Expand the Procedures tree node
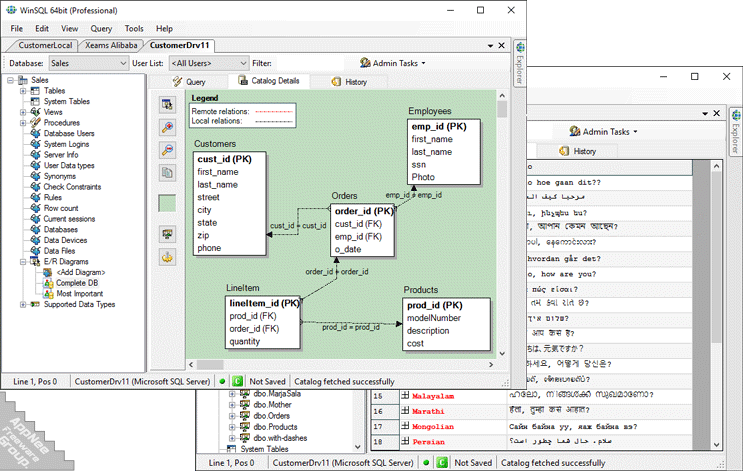The width and height of the screenshot is (743, 471). [23, 123]
